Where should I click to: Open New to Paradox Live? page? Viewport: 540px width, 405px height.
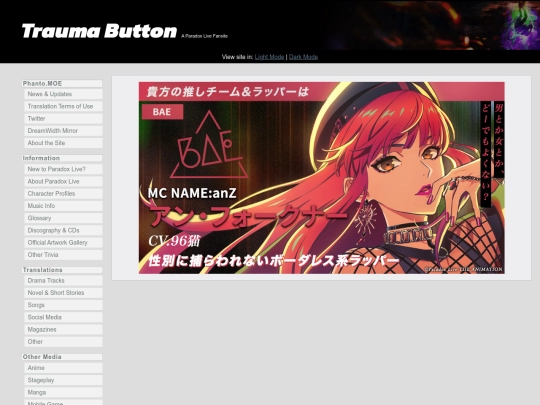pyautogui.click(x=63, y=169)
